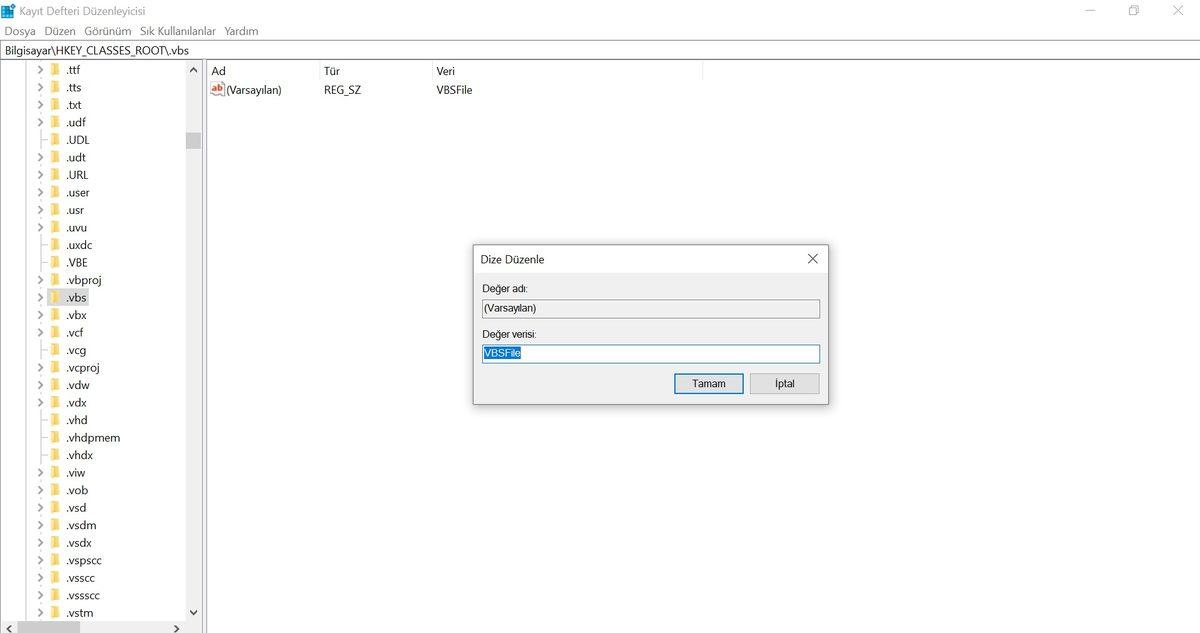Click the Değer adı field
The height and width of the screenshot is (633, 1200).
tap(650, 308)
